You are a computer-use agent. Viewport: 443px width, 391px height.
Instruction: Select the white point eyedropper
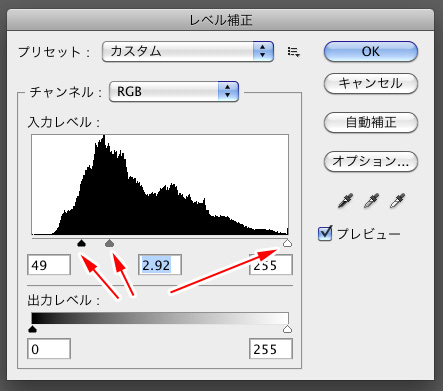397,201
